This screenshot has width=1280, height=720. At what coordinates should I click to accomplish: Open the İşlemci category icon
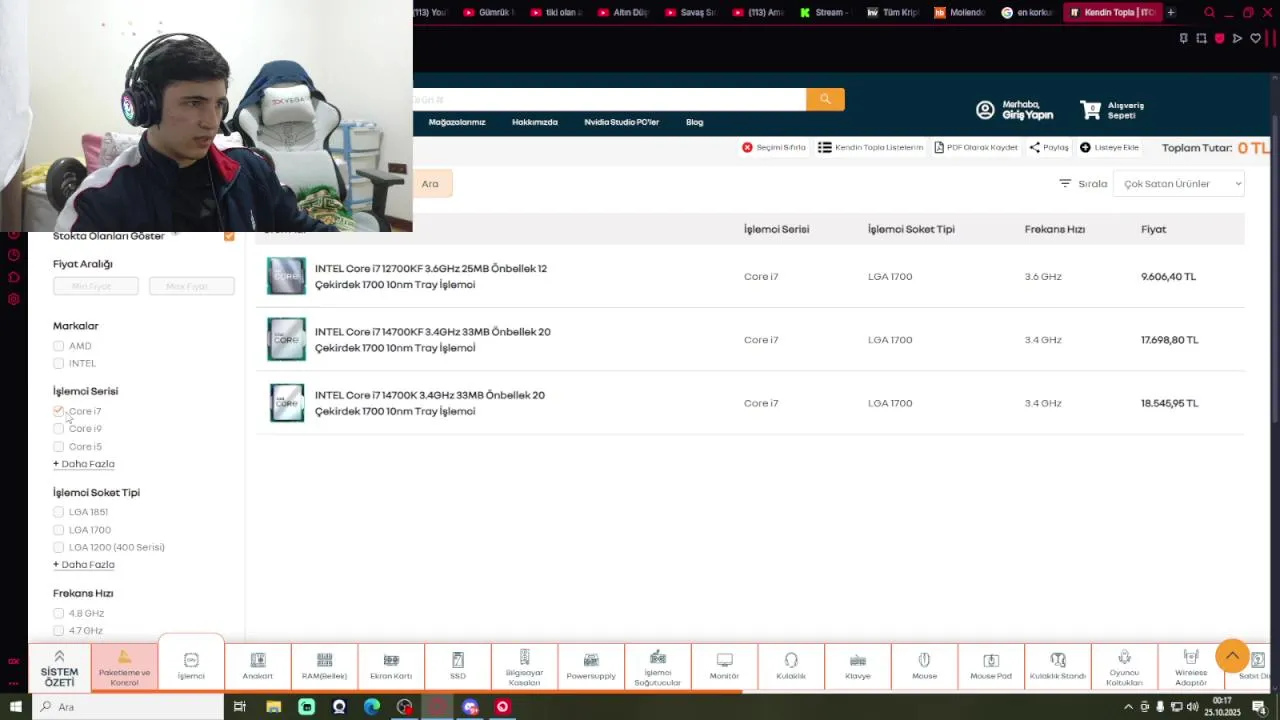[191, 666]
